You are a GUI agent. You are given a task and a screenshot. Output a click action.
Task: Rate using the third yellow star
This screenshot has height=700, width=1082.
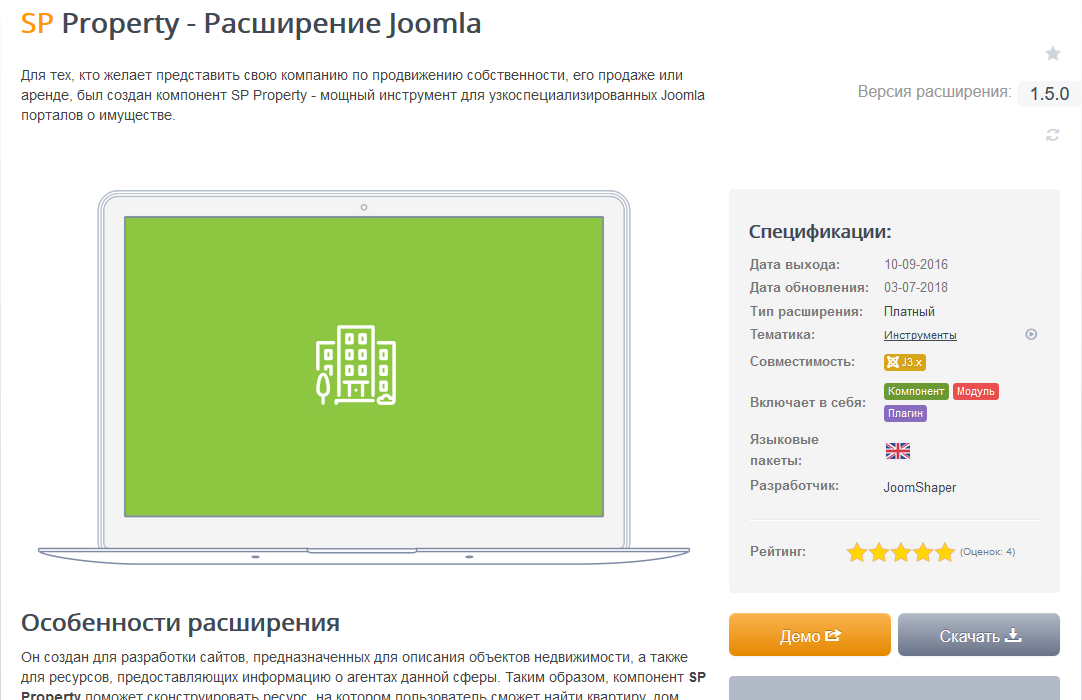click(901, 552)
